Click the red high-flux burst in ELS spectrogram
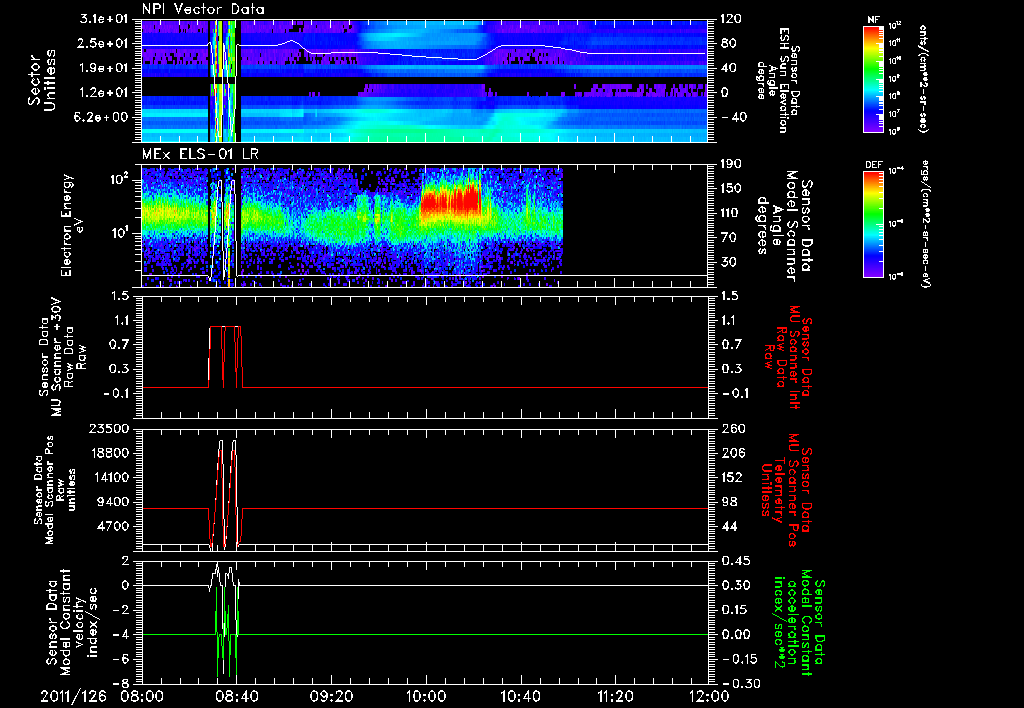This screenshot has height=708, width=1024. pyautogui.click(x=451, y=201)
